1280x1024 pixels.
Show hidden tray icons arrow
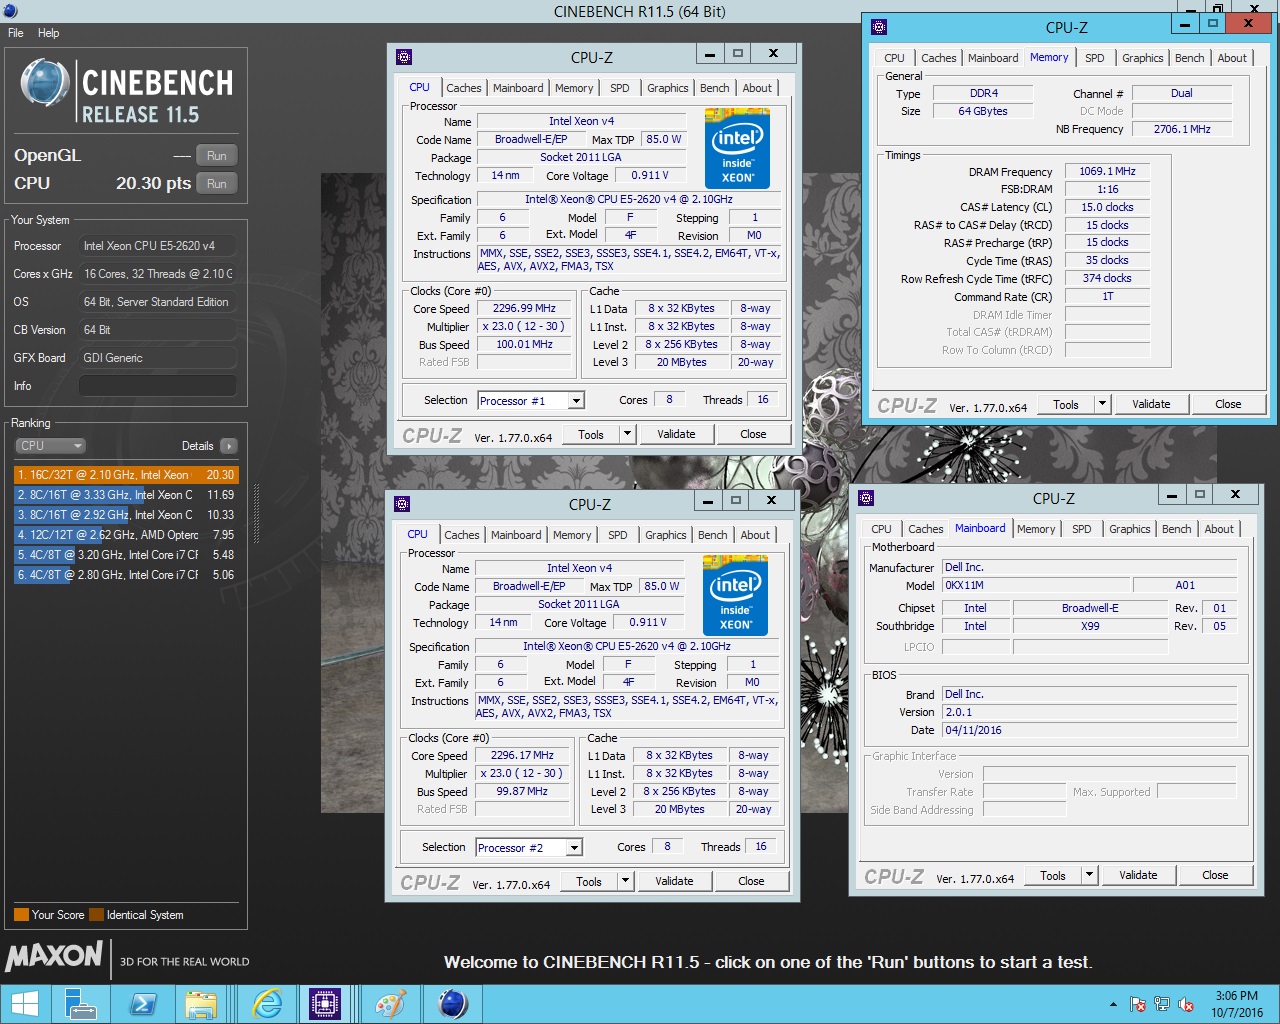click(1113, 1004)
